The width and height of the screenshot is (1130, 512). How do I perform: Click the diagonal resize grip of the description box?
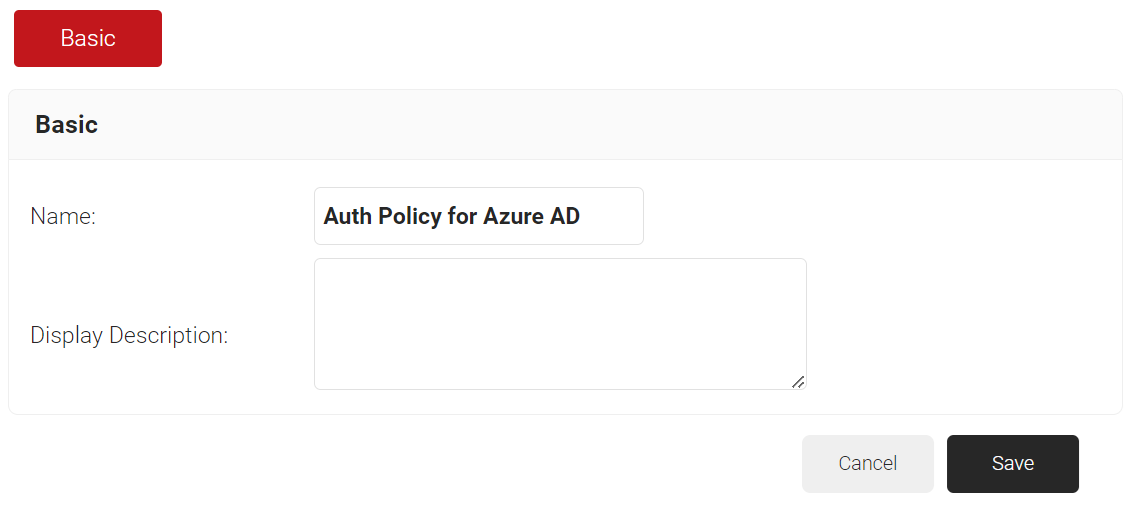(x=798, y=381)
